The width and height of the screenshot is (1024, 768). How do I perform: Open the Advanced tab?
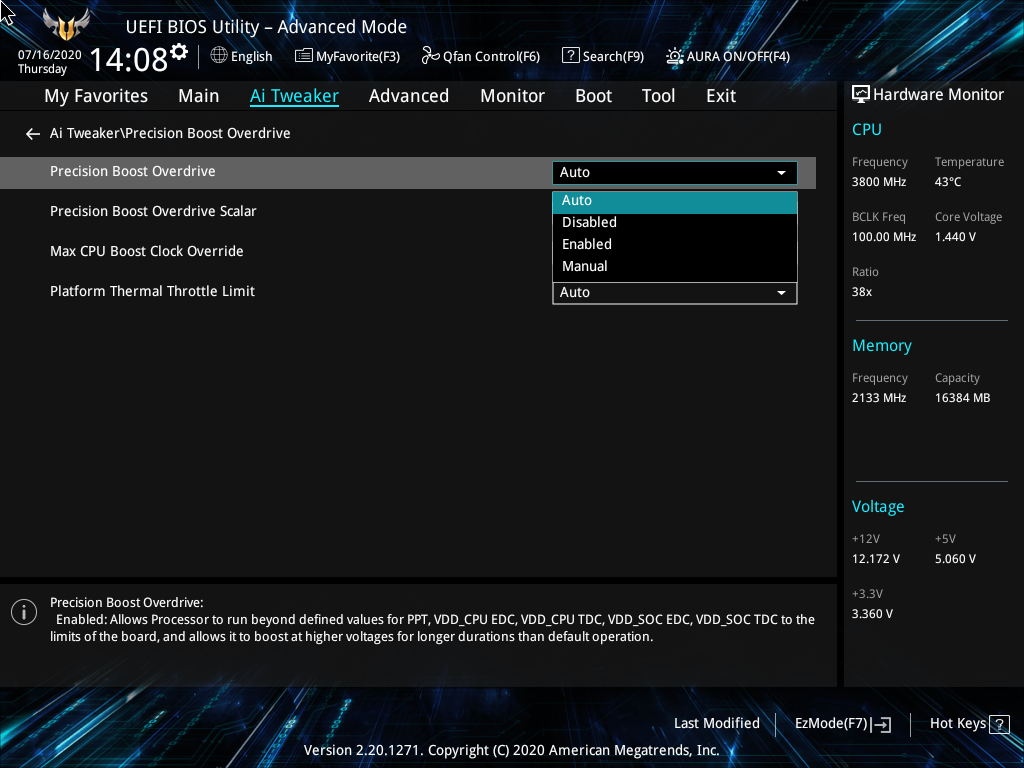[409, 96]
